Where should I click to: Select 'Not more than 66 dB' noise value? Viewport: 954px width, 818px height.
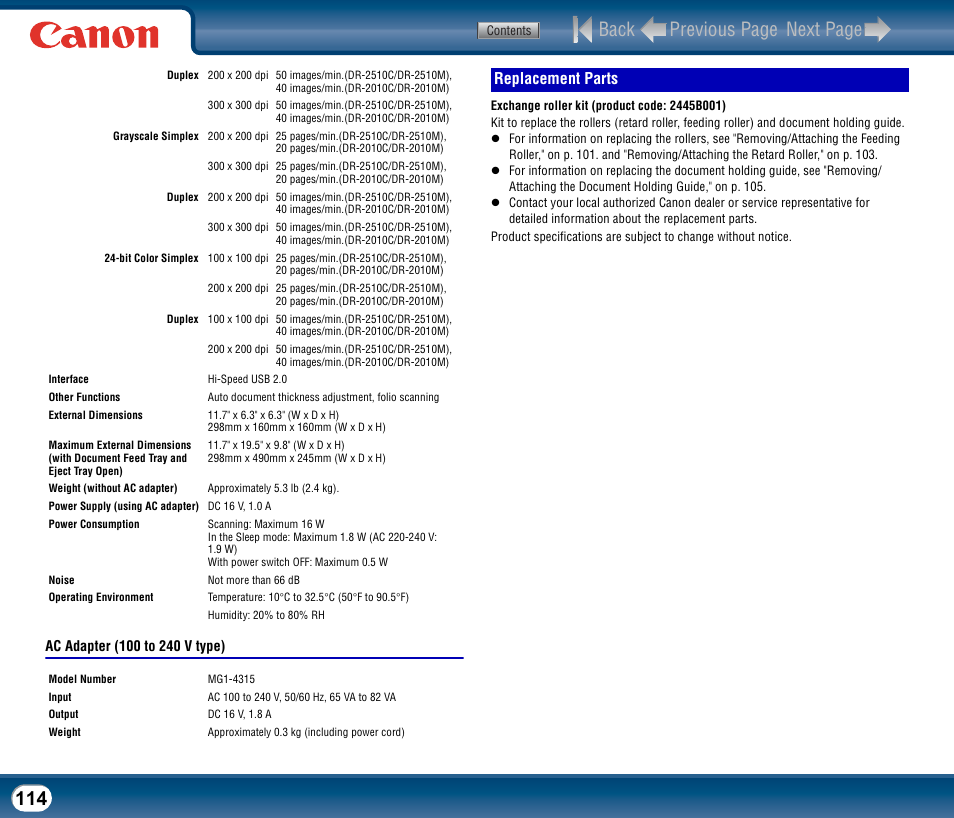[254, 580]
